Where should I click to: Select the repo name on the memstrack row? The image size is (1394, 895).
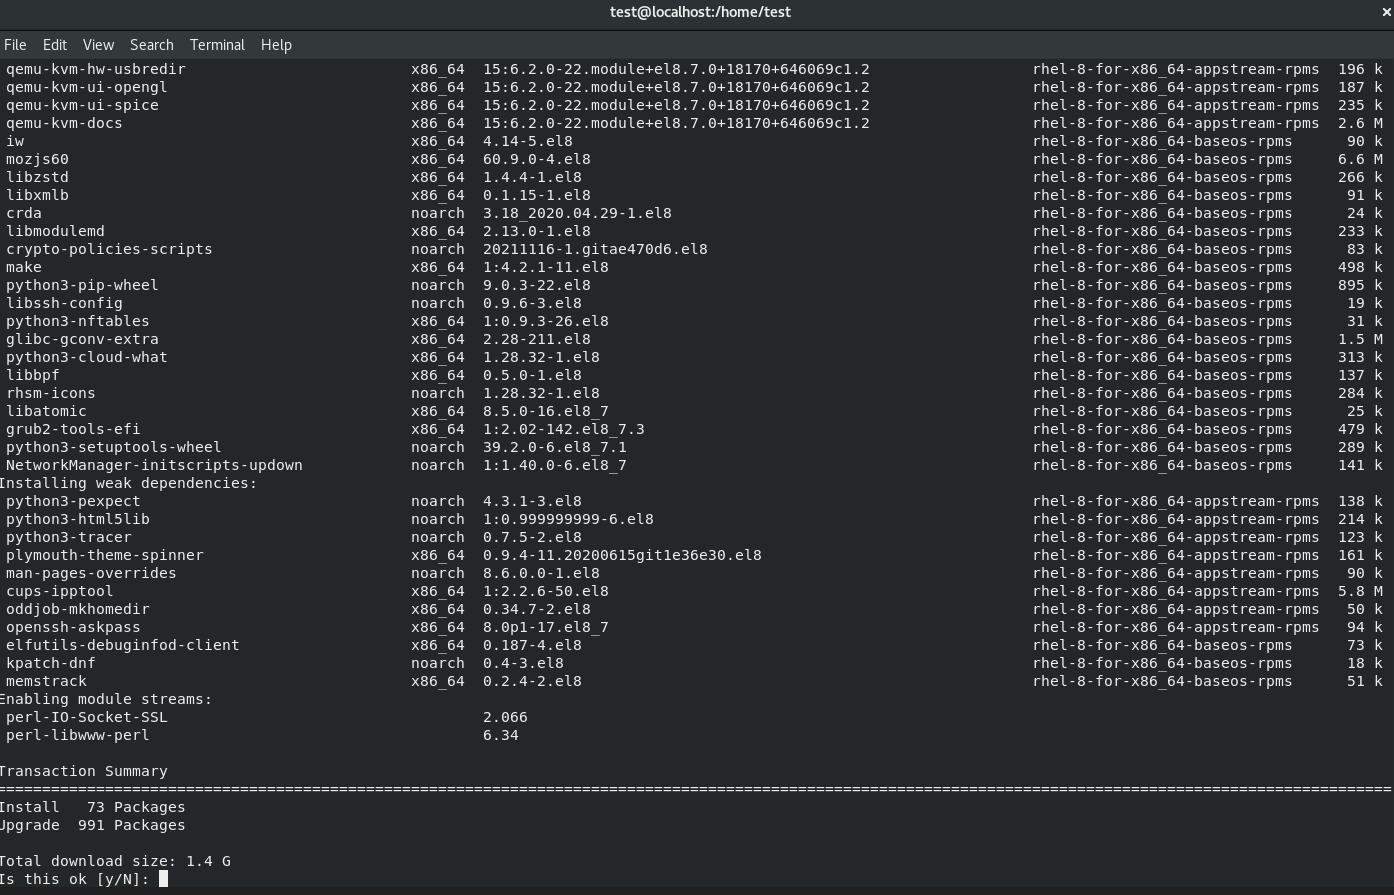(x=1162, y=681)
